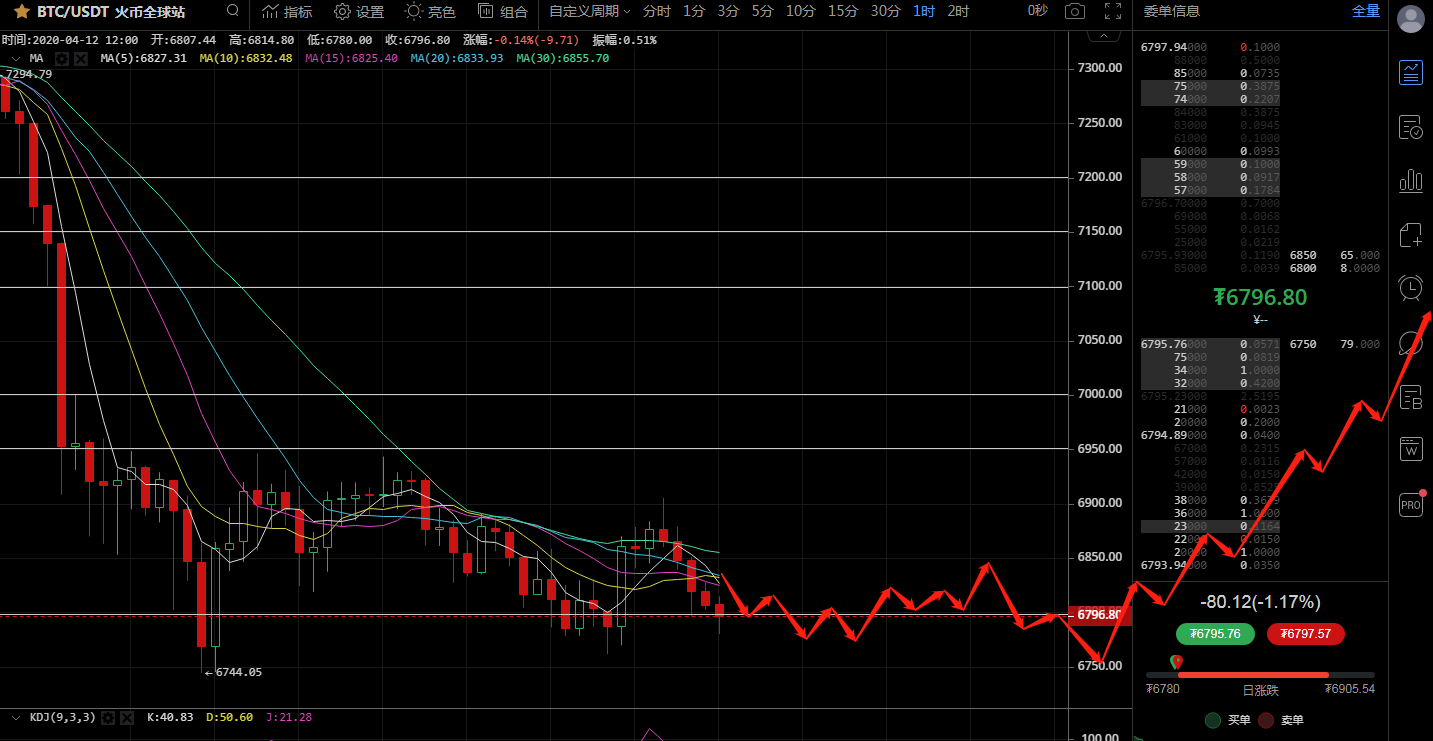Click the green bid price button 6795.76

coord(1215,634)
